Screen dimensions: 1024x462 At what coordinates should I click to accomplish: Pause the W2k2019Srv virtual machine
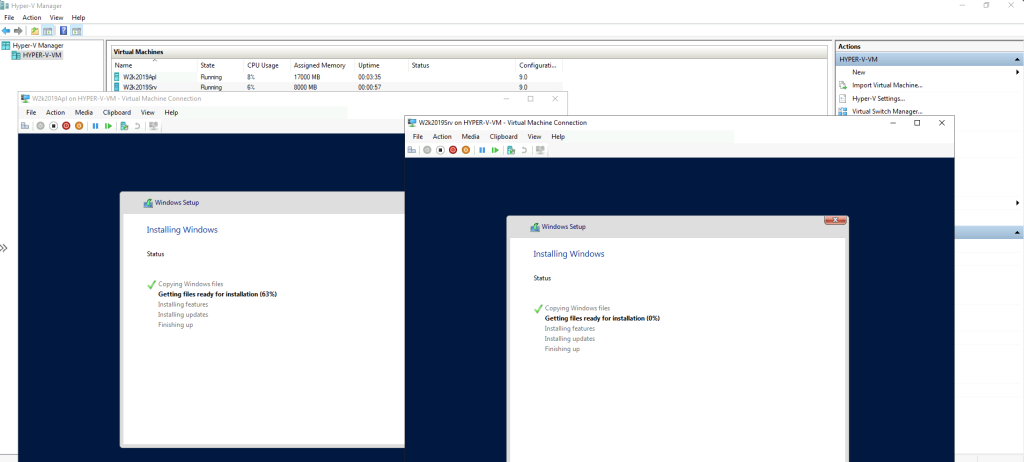482,150
